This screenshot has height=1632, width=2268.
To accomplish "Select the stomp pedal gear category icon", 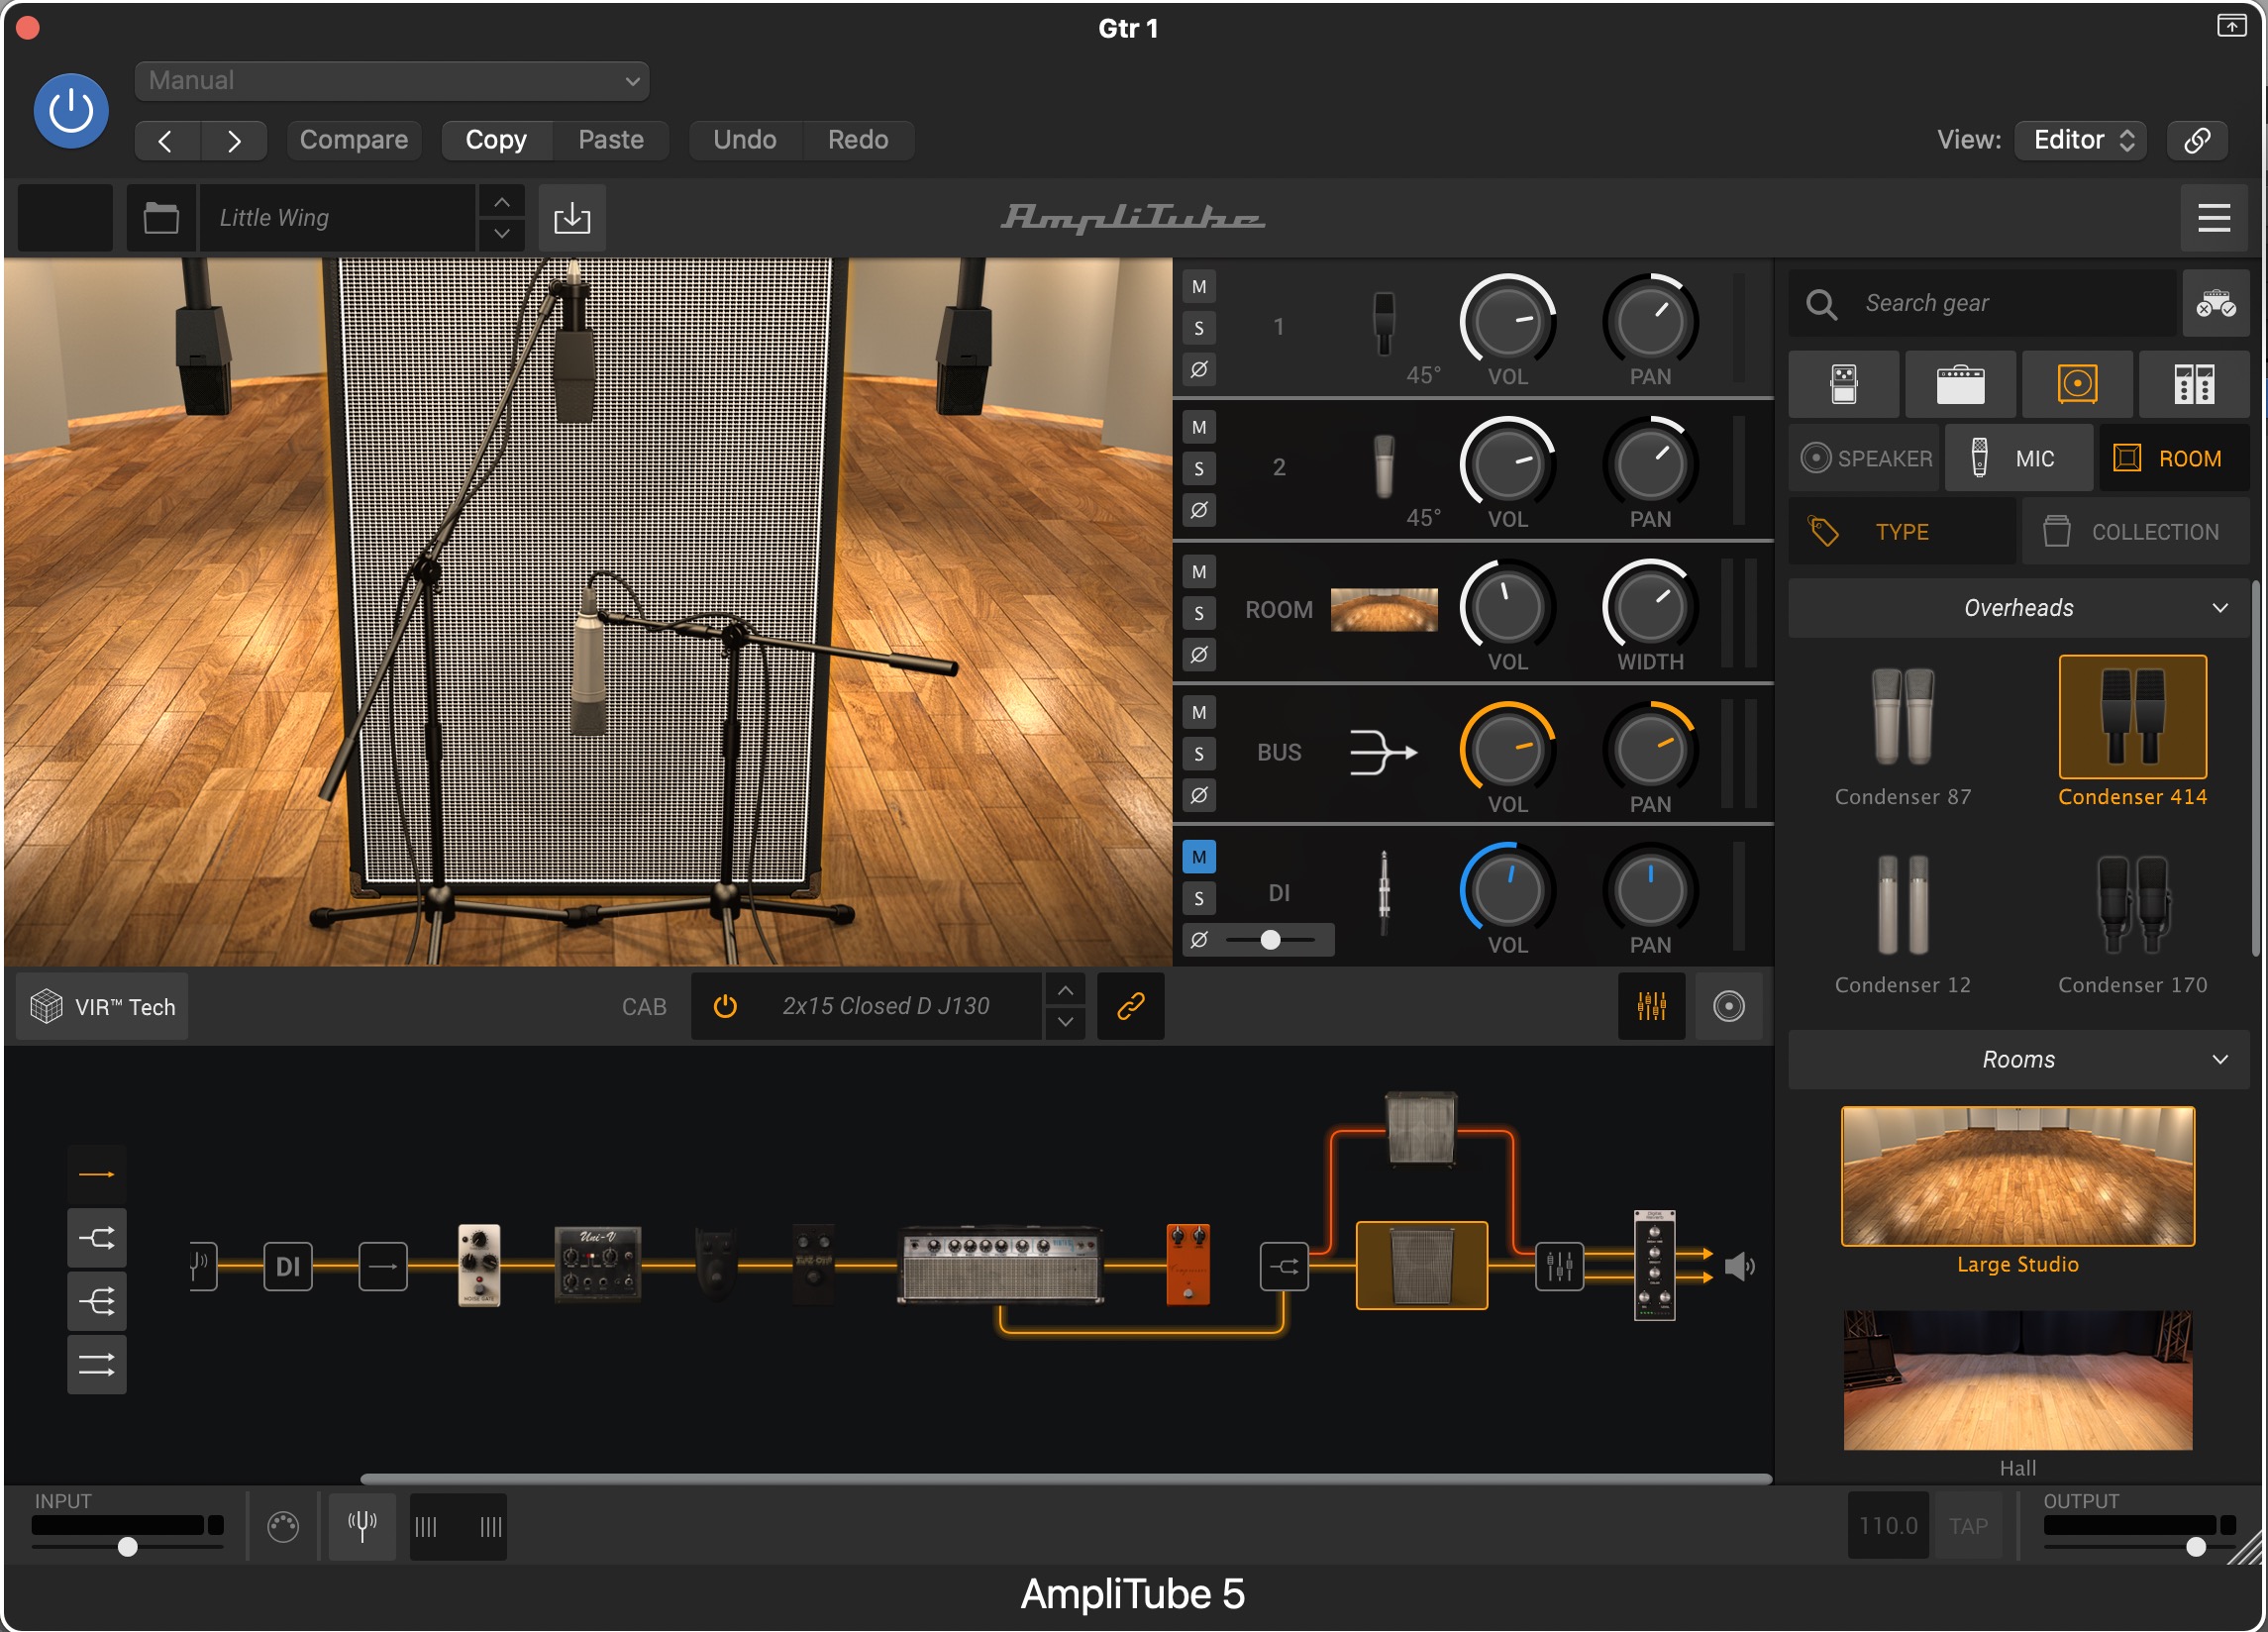I will tap(1844, 384).
